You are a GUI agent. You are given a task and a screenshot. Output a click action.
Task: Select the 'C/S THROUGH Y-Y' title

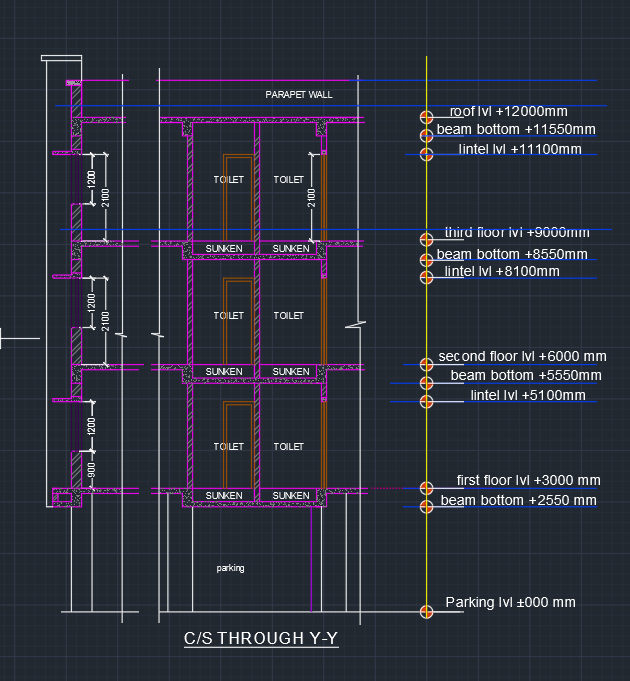[x=261, y=638]
